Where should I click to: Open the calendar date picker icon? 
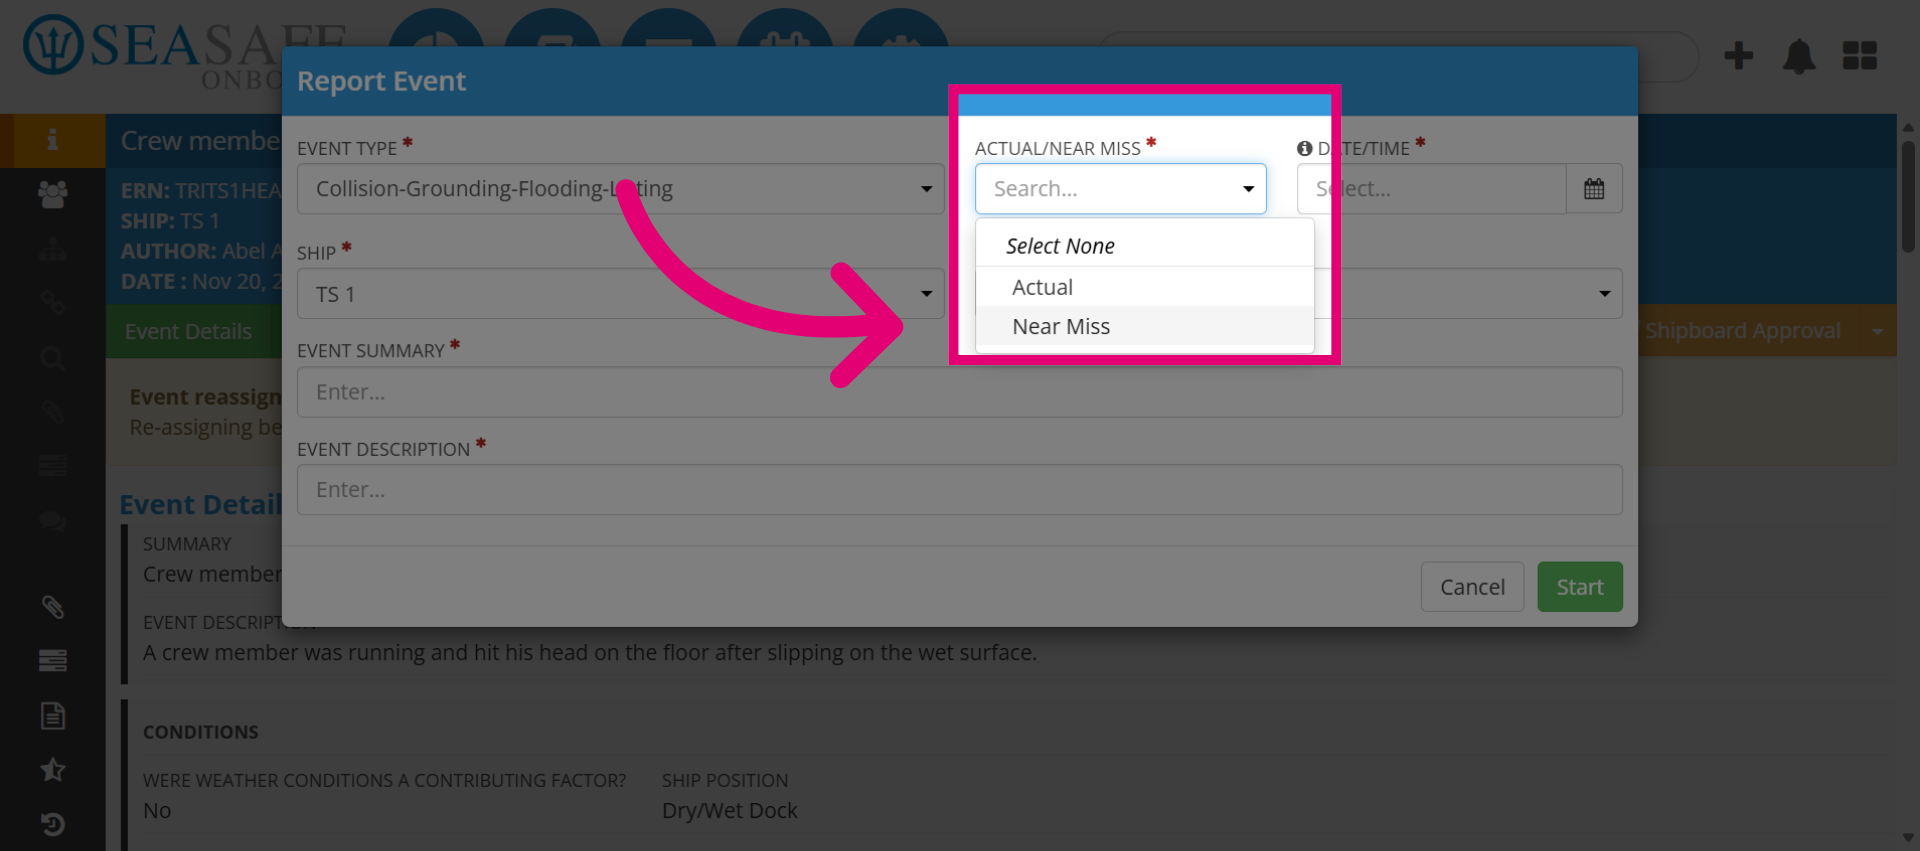1594,189
